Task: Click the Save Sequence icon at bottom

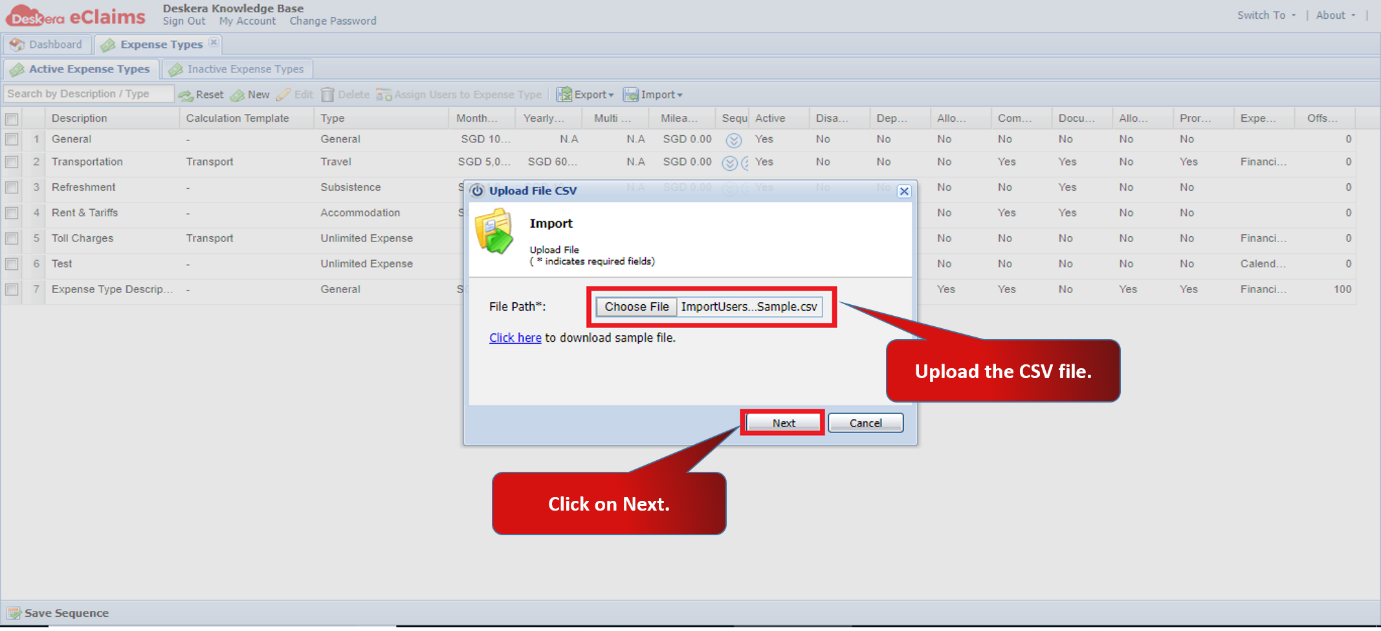Action: (x=14, y=613)
